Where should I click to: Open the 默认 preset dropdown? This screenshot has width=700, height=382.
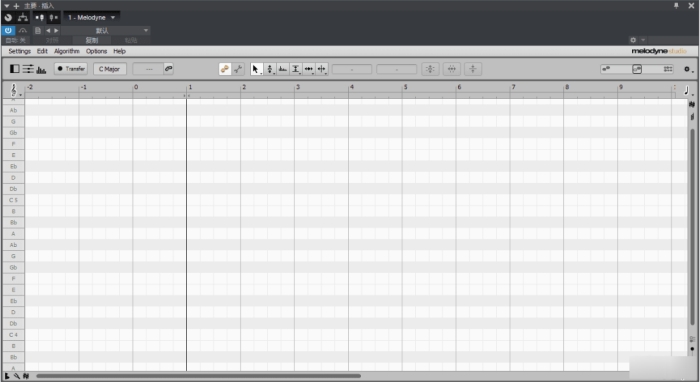[x=105, y=30]
